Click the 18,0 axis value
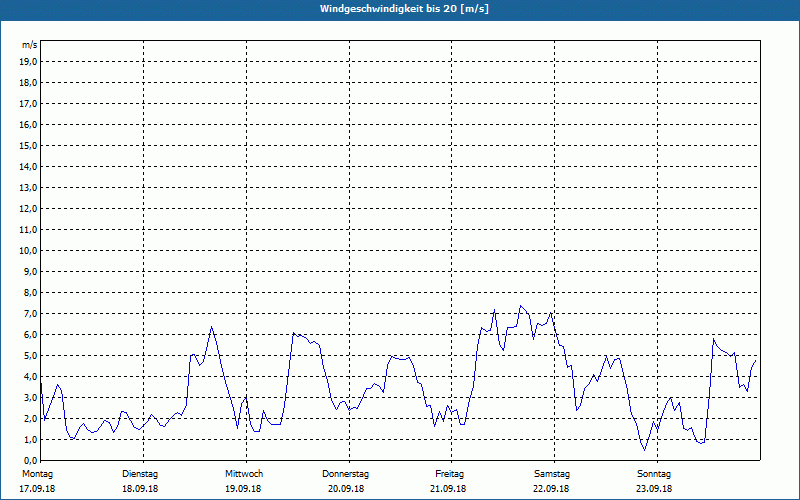 click(28, 83)
